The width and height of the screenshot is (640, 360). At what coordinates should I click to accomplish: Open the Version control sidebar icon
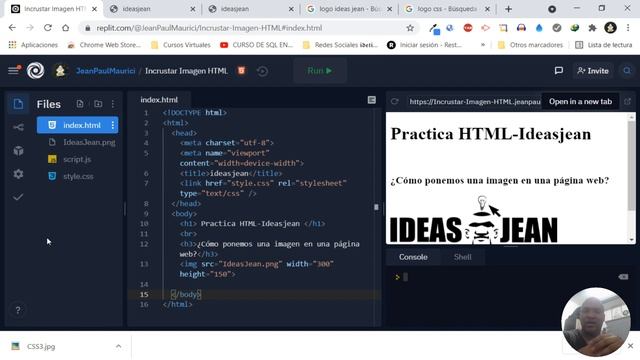[18, 127]
